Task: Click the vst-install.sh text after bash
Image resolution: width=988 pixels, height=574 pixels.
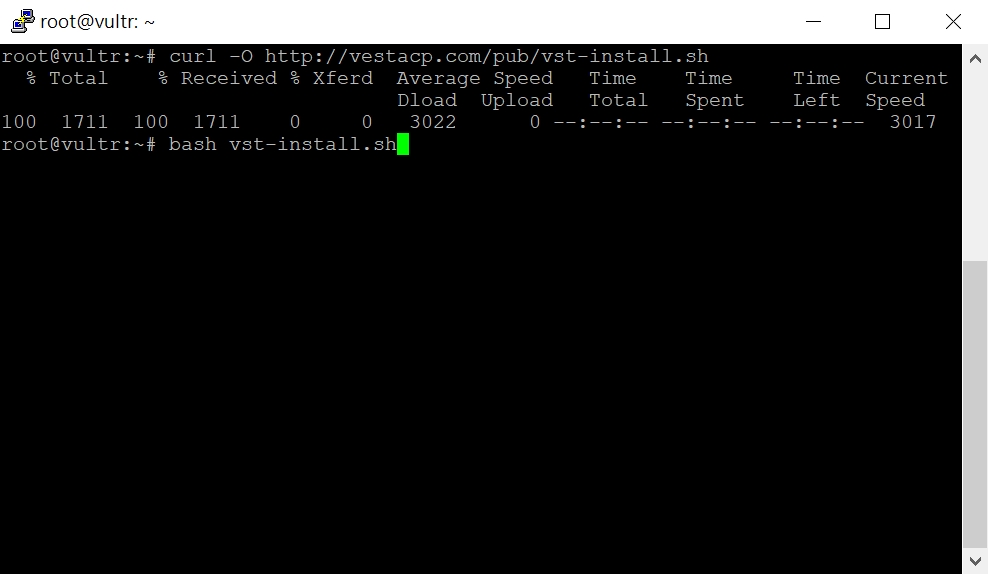Action: pyautogui.click(x=313, y=144)
